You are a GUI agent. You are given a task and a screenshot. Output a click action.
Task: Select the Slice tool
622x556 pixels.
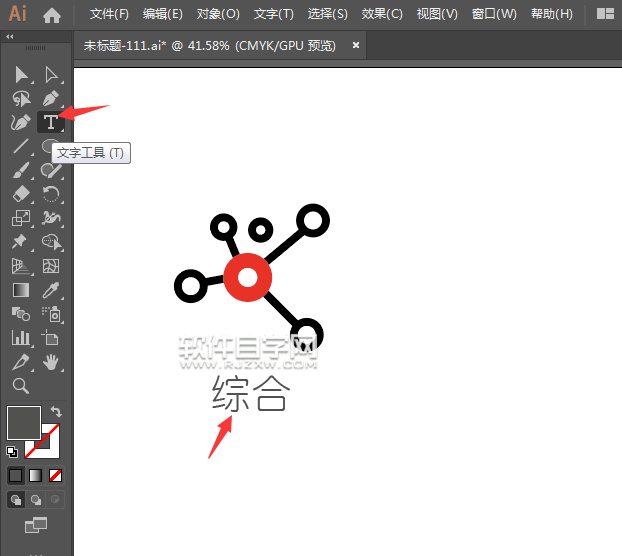(x=21, y=362)
